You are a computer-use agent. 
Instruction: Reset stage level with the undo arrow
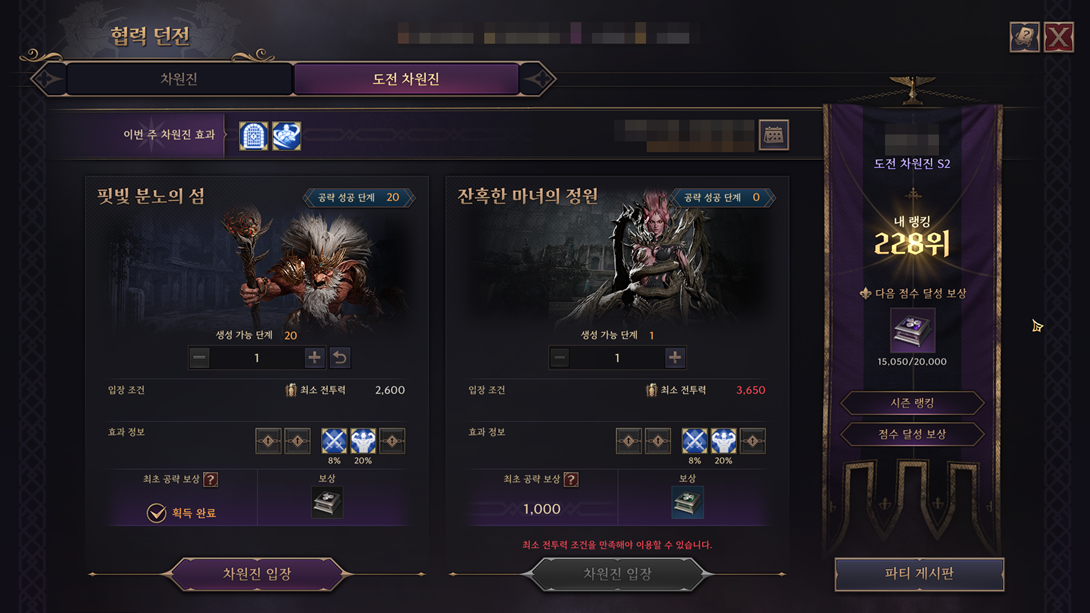click(x=340, y=357)
